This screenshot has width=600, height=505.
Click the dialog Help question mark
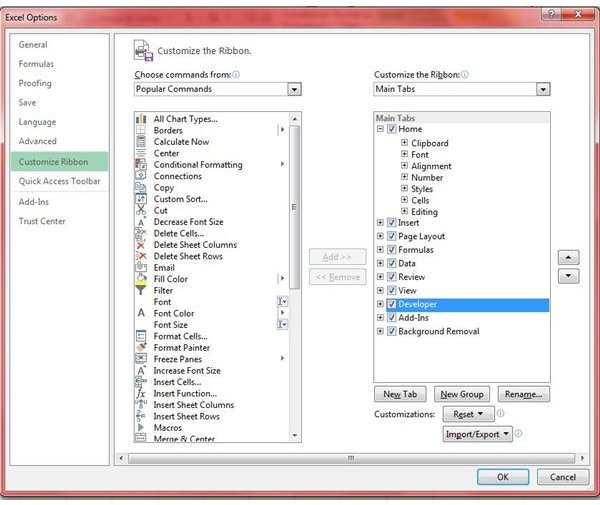click(551, 14)
